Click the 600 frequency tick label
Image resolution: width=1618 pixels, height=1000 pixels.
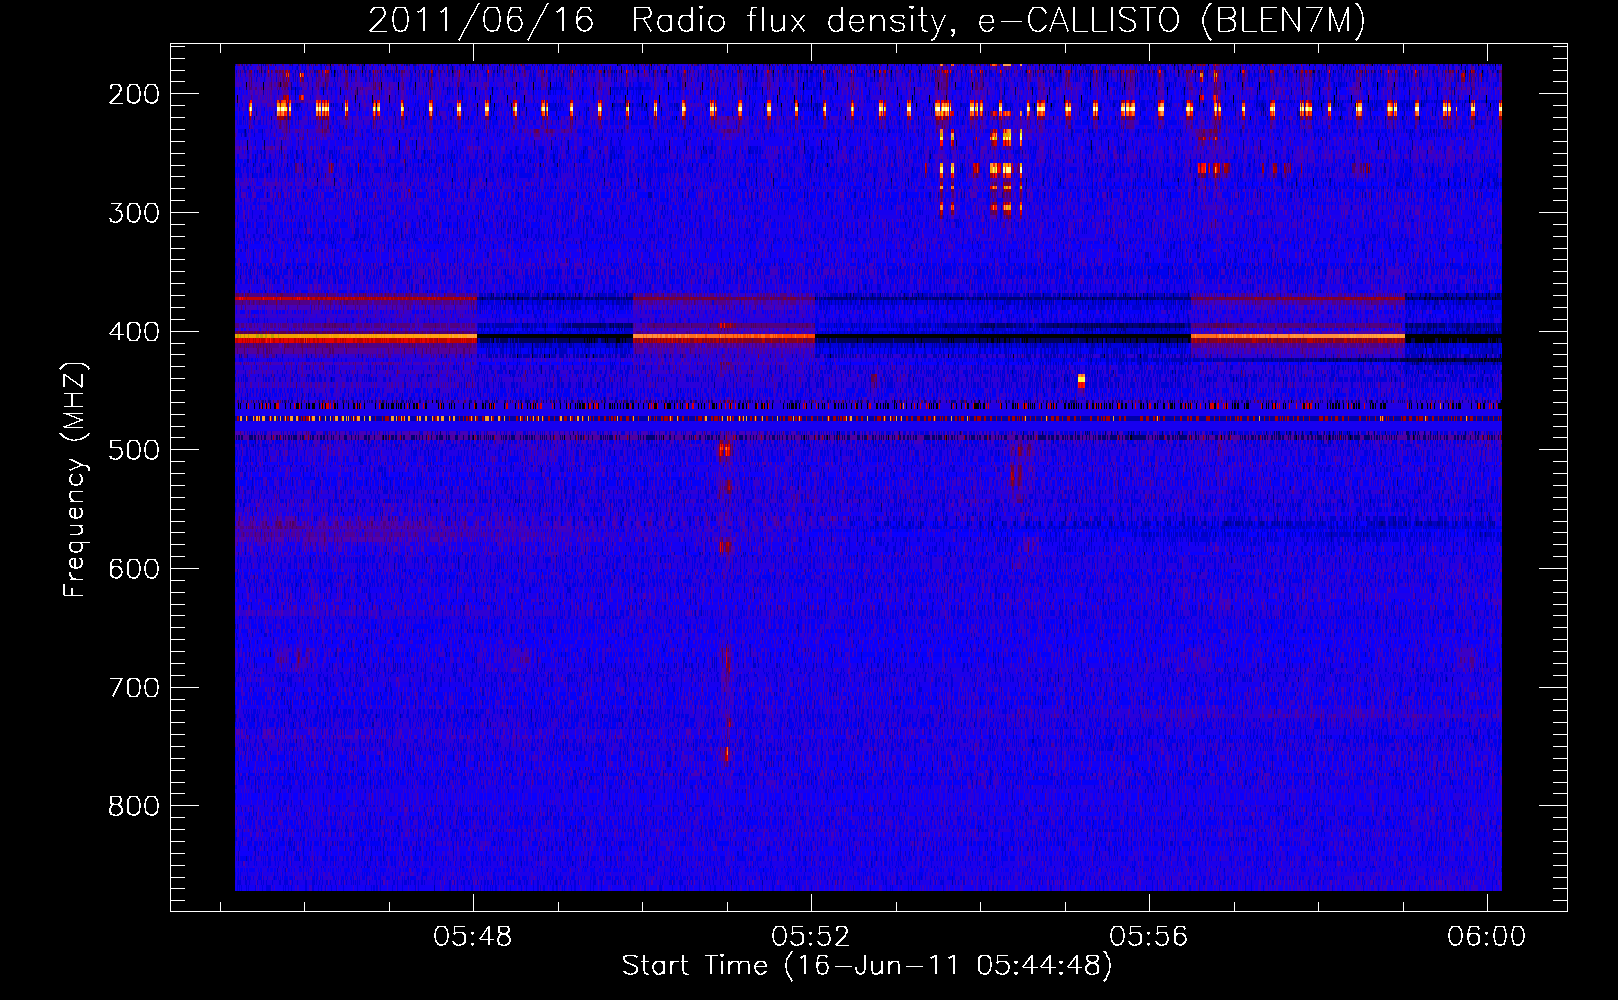point(134,569)
